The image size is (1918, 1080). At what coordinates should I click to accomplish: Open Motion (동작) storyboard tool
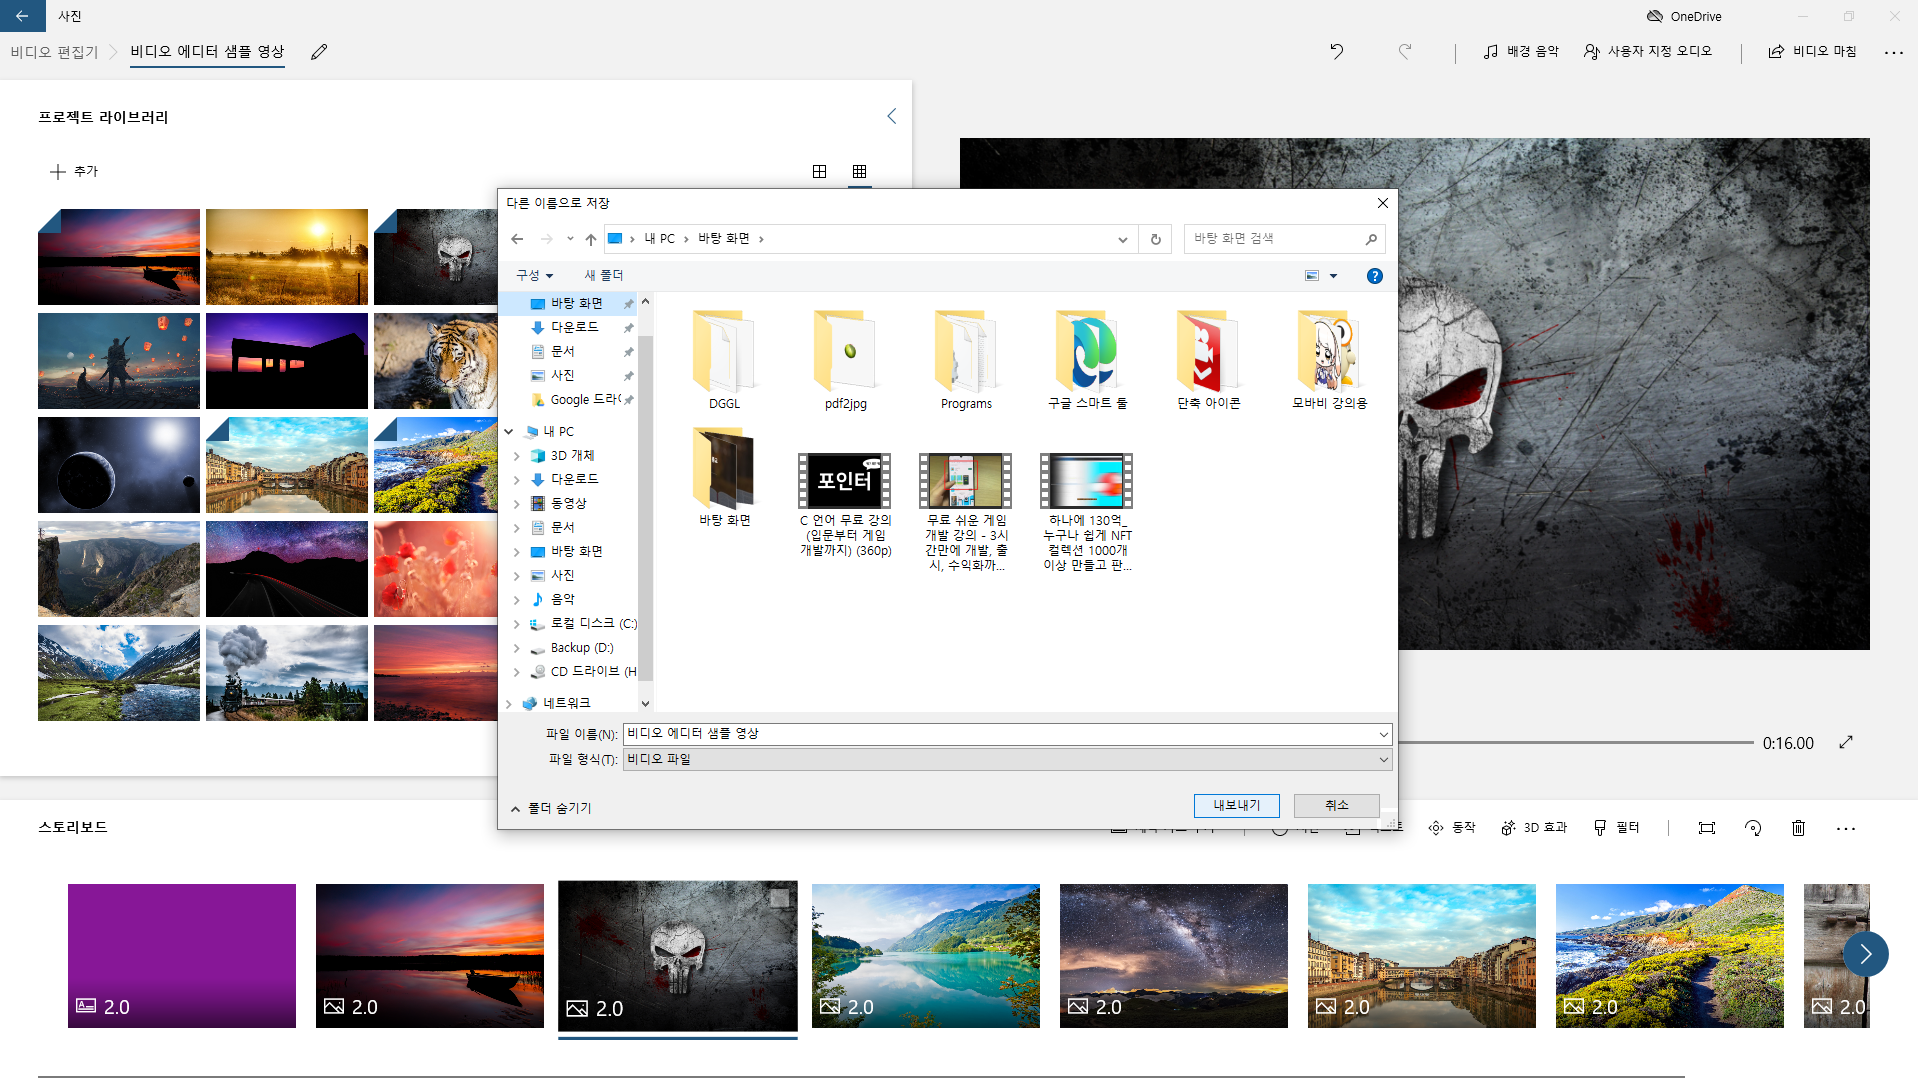[1452, 828]
